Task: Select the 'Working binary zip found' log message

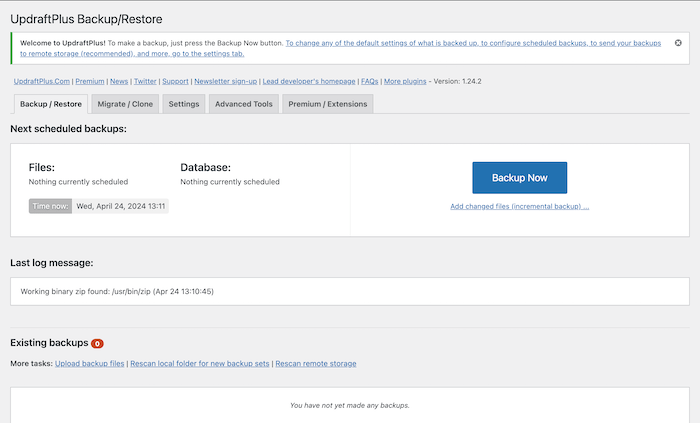Action: (117, 291)
